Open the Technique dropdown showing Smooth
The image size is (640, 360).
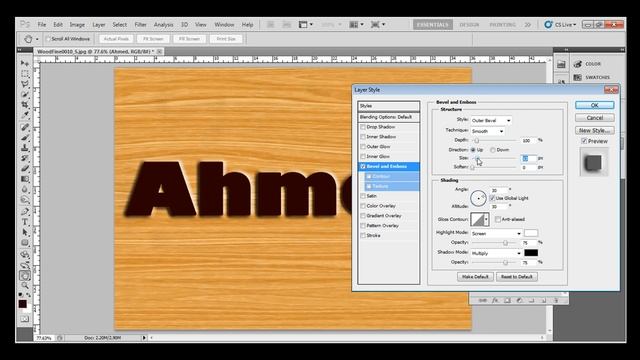487,131
